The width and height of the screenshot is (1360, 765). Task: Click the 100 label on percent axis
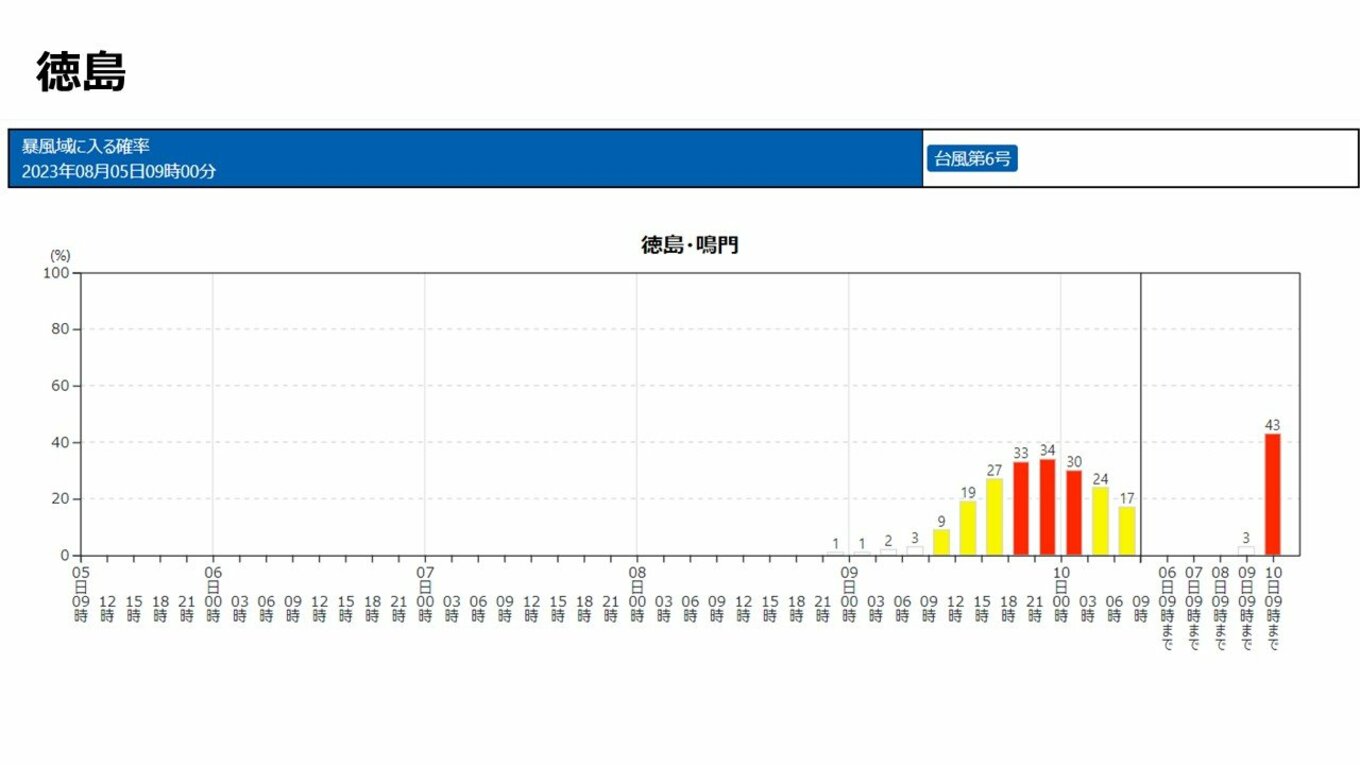(56, 273)
